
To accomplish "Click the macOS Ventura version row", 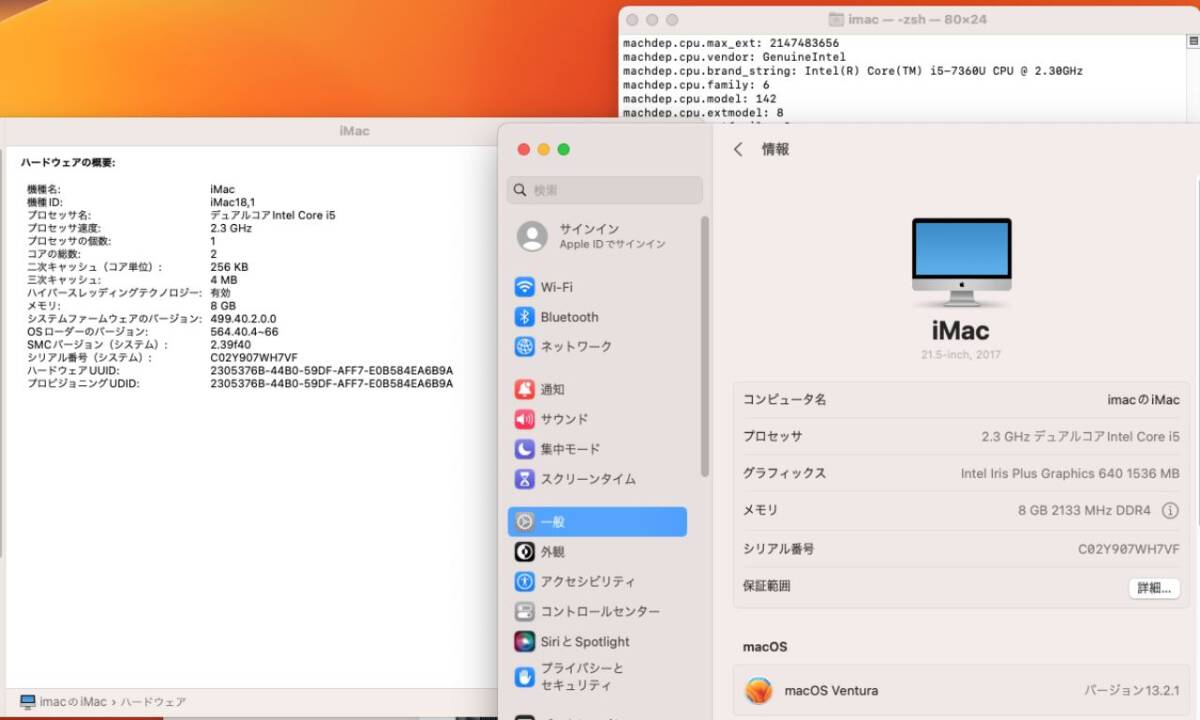I will 960,690.
